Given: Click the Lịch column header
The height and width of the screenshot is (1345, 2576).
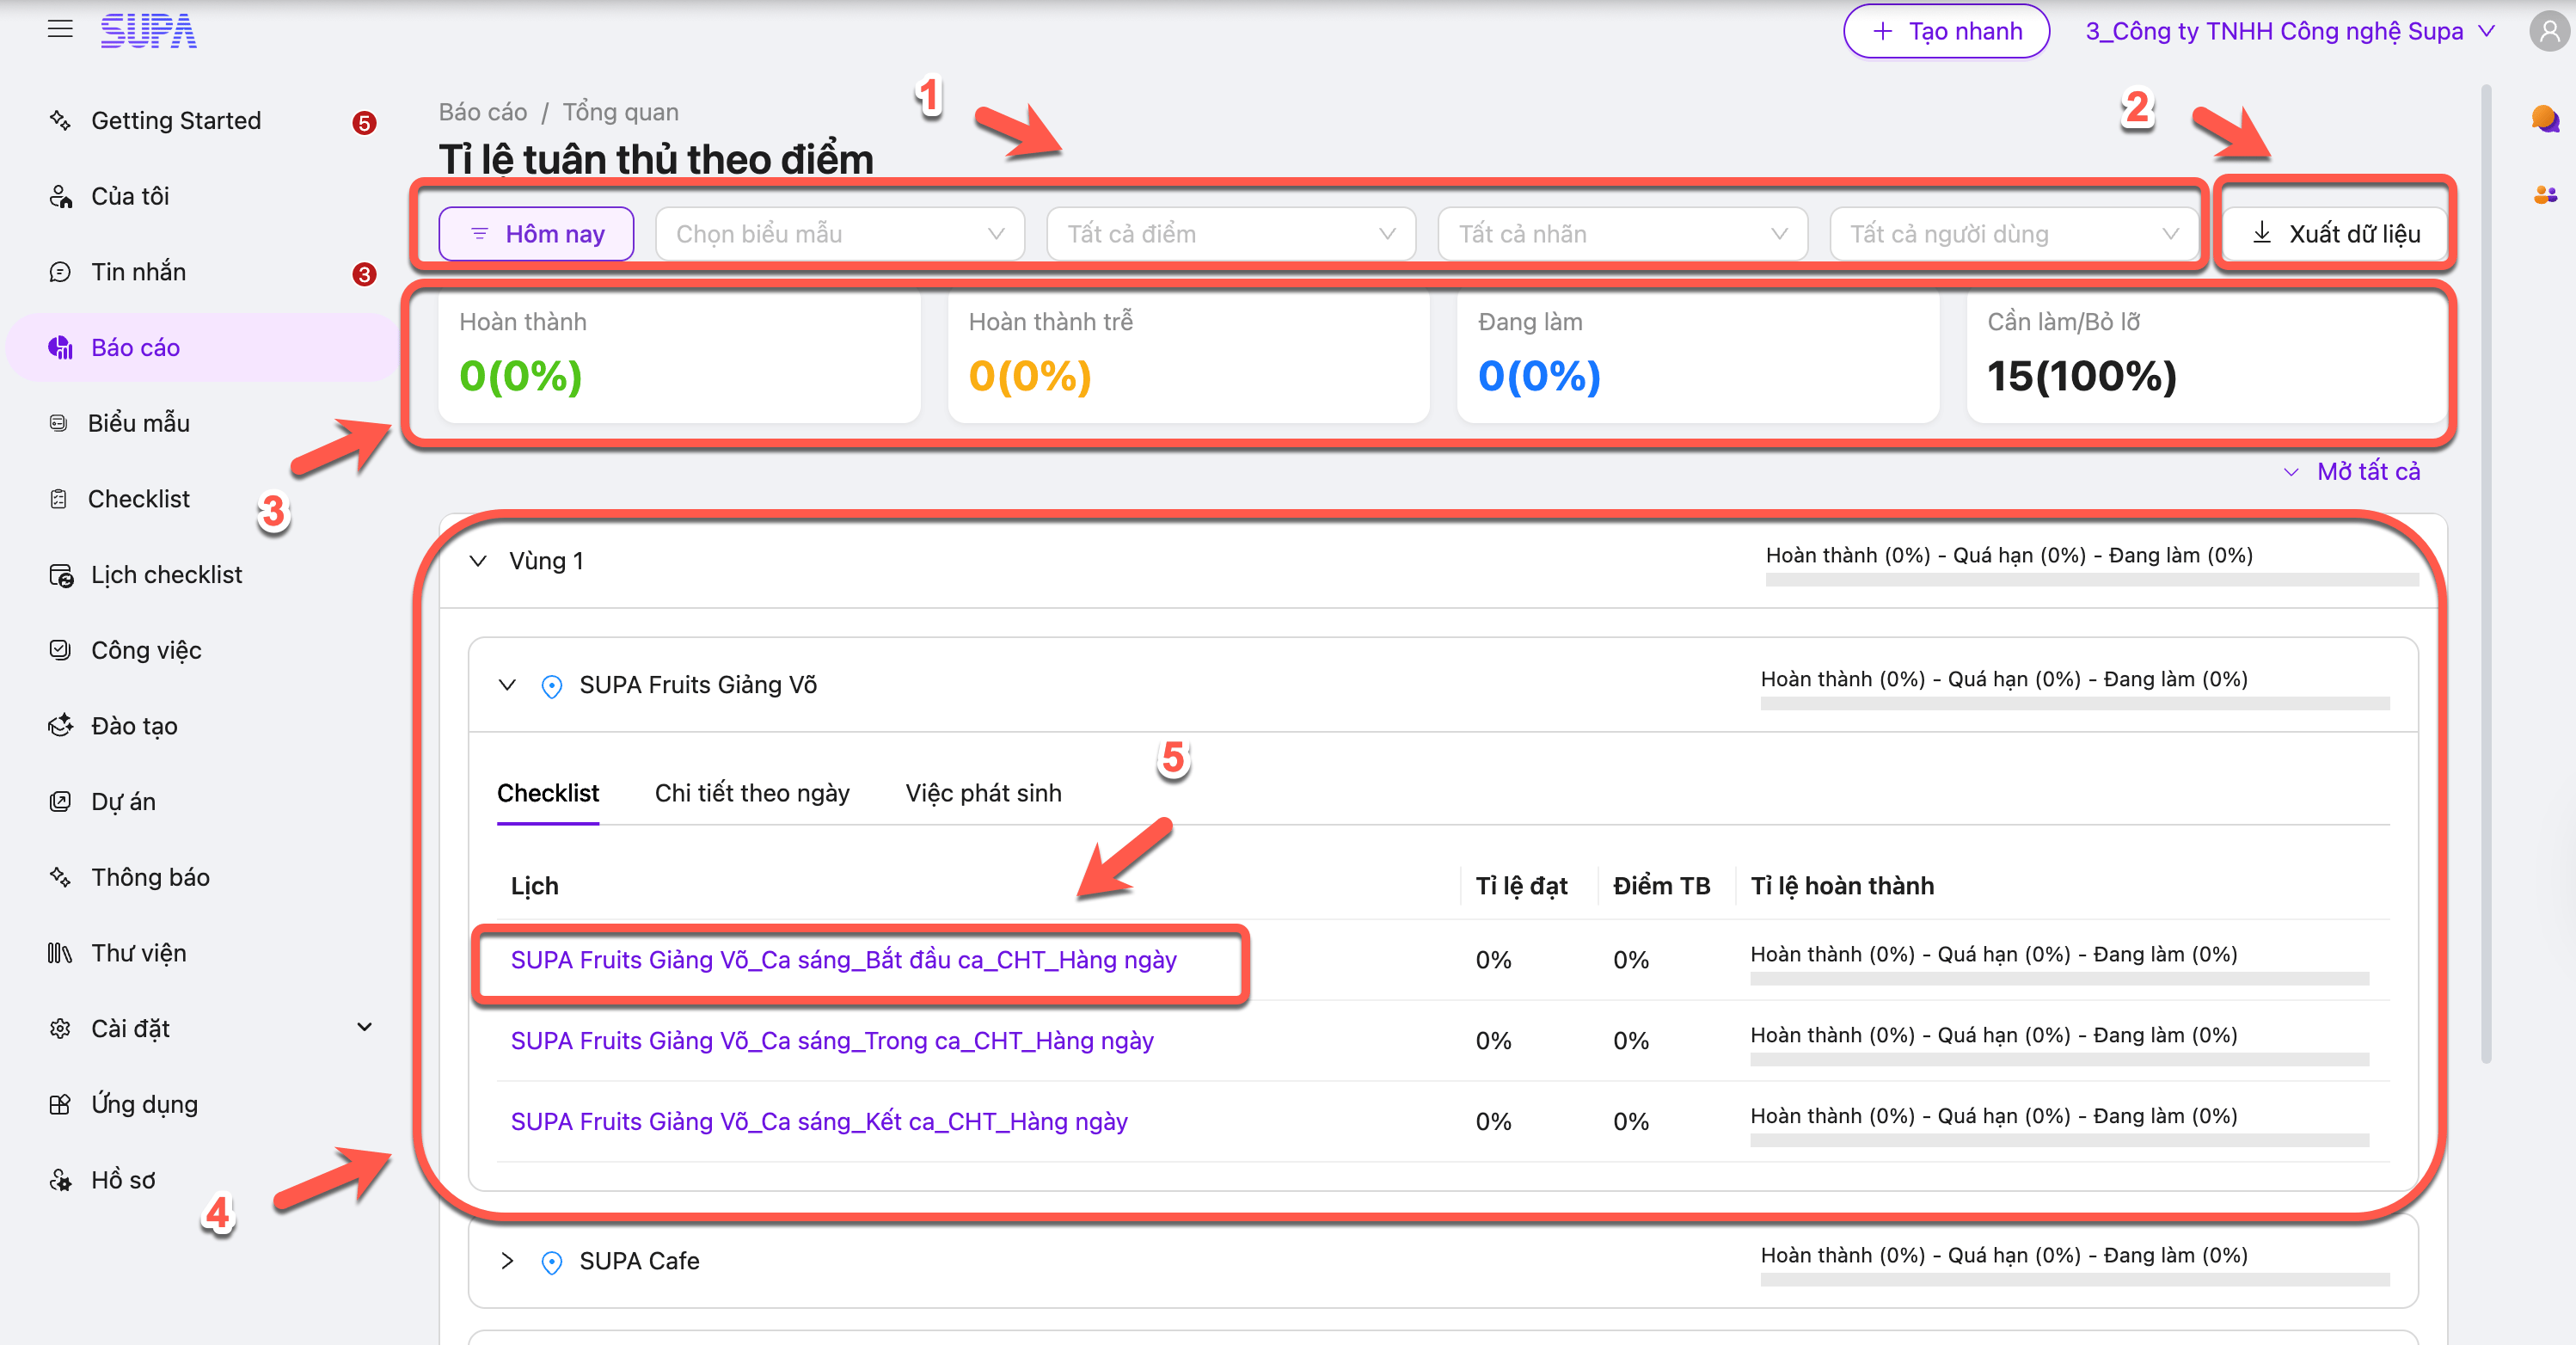Looking at the screenshot, I should pyautogui.click(x=534, y=886).
